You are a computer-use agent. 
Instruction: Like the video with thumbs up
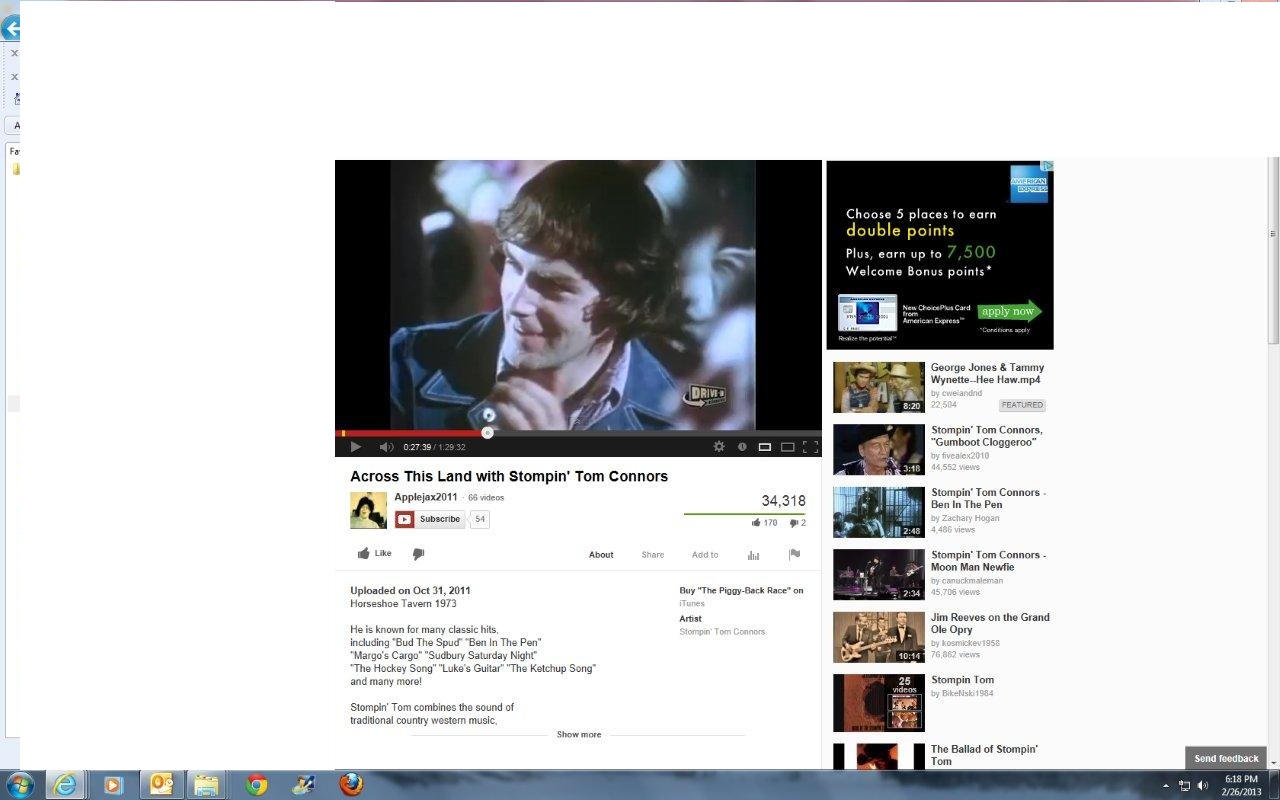click(x=375, y=553)
